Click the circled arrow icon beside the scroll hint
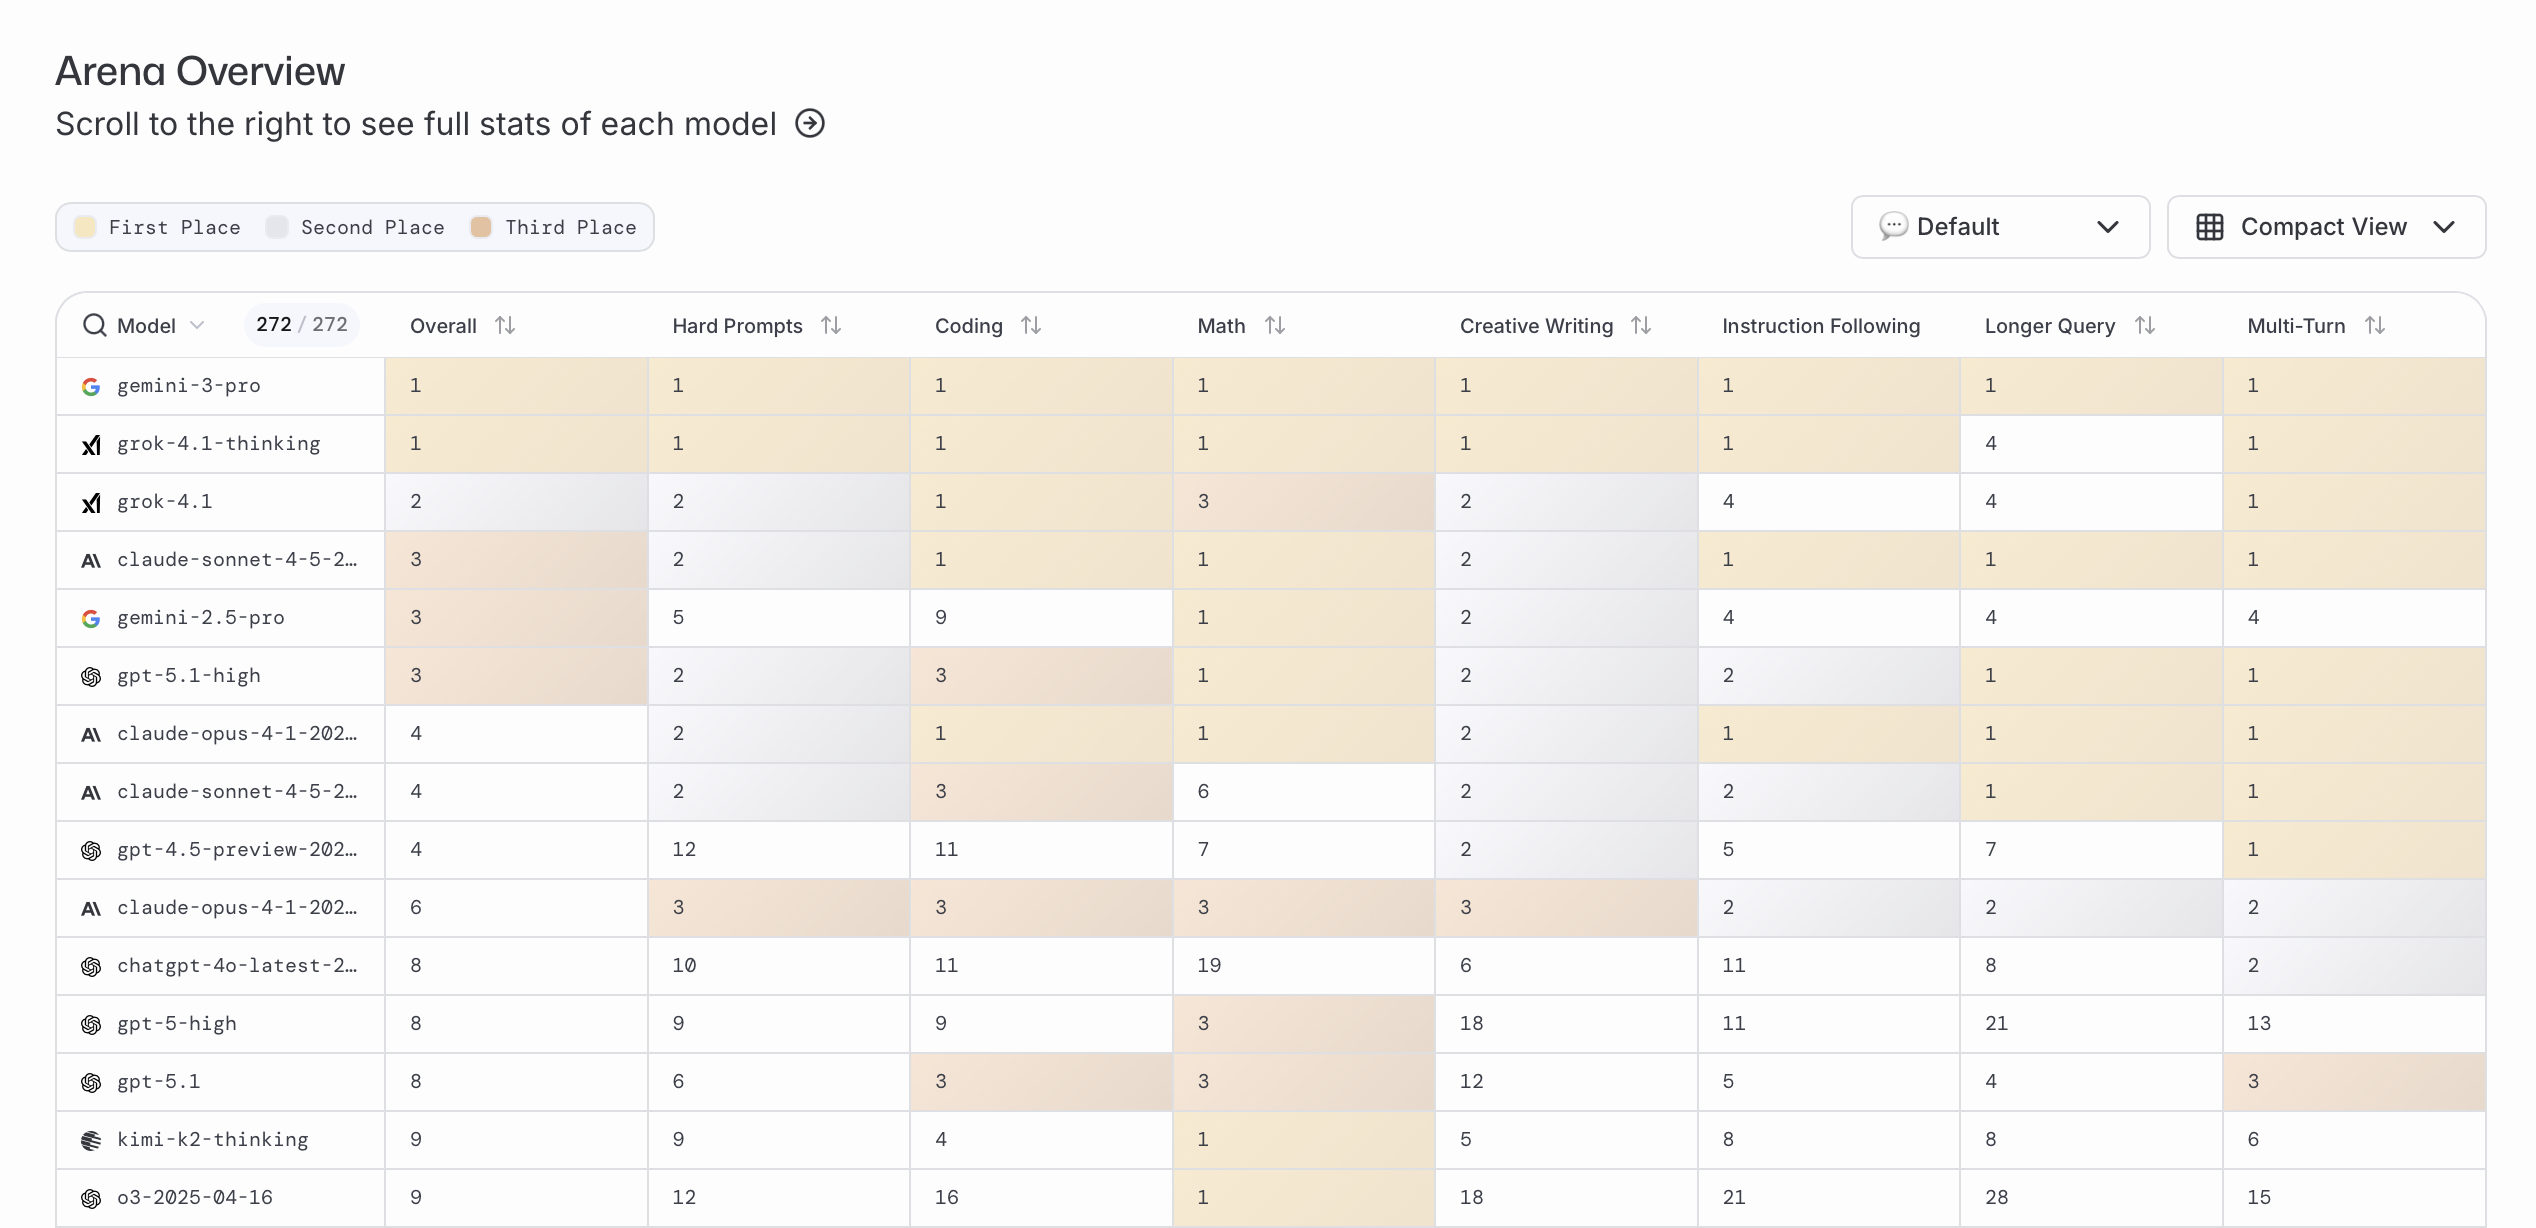This screenshot has width=2536, height=1228. pyautogui.click(x=810, y=123)
